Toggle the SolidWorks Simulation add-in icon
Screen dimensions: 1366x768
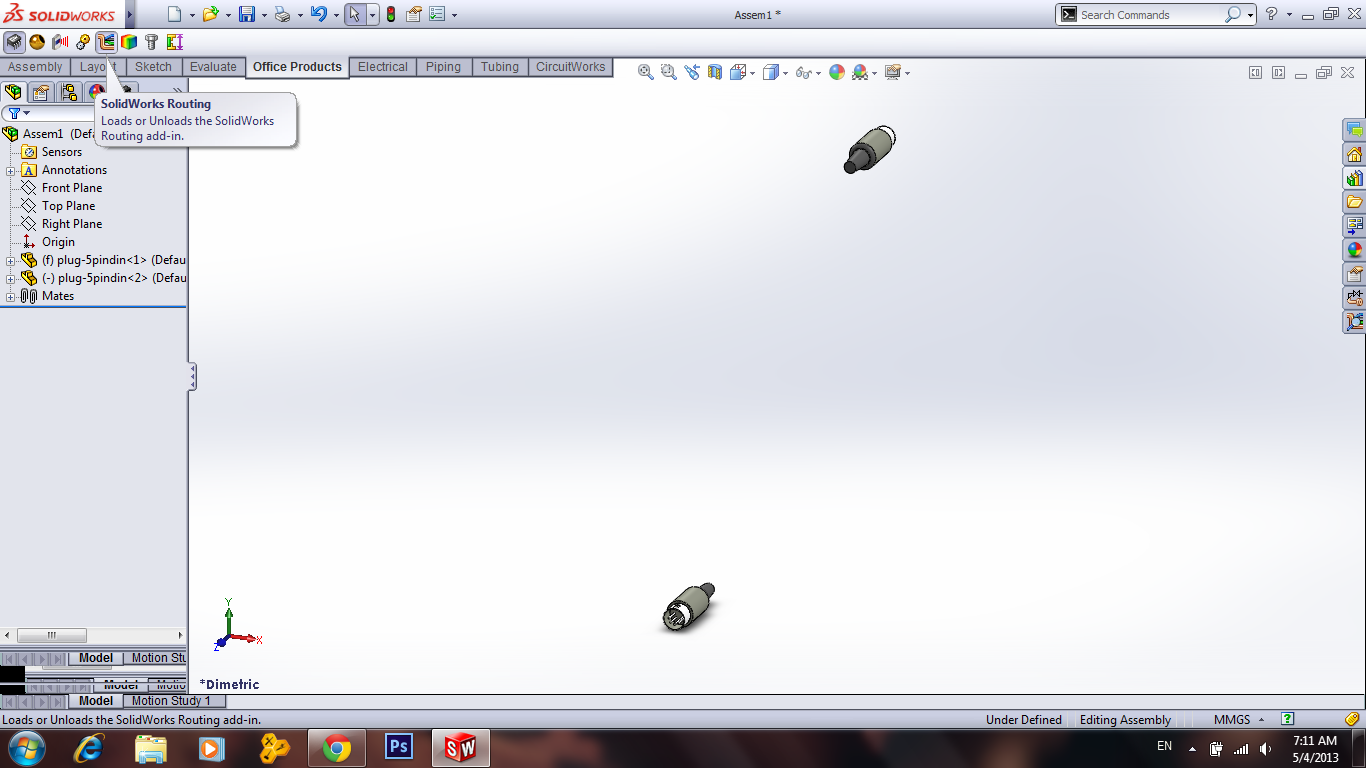pyautogui.click(x=129, y=42)
